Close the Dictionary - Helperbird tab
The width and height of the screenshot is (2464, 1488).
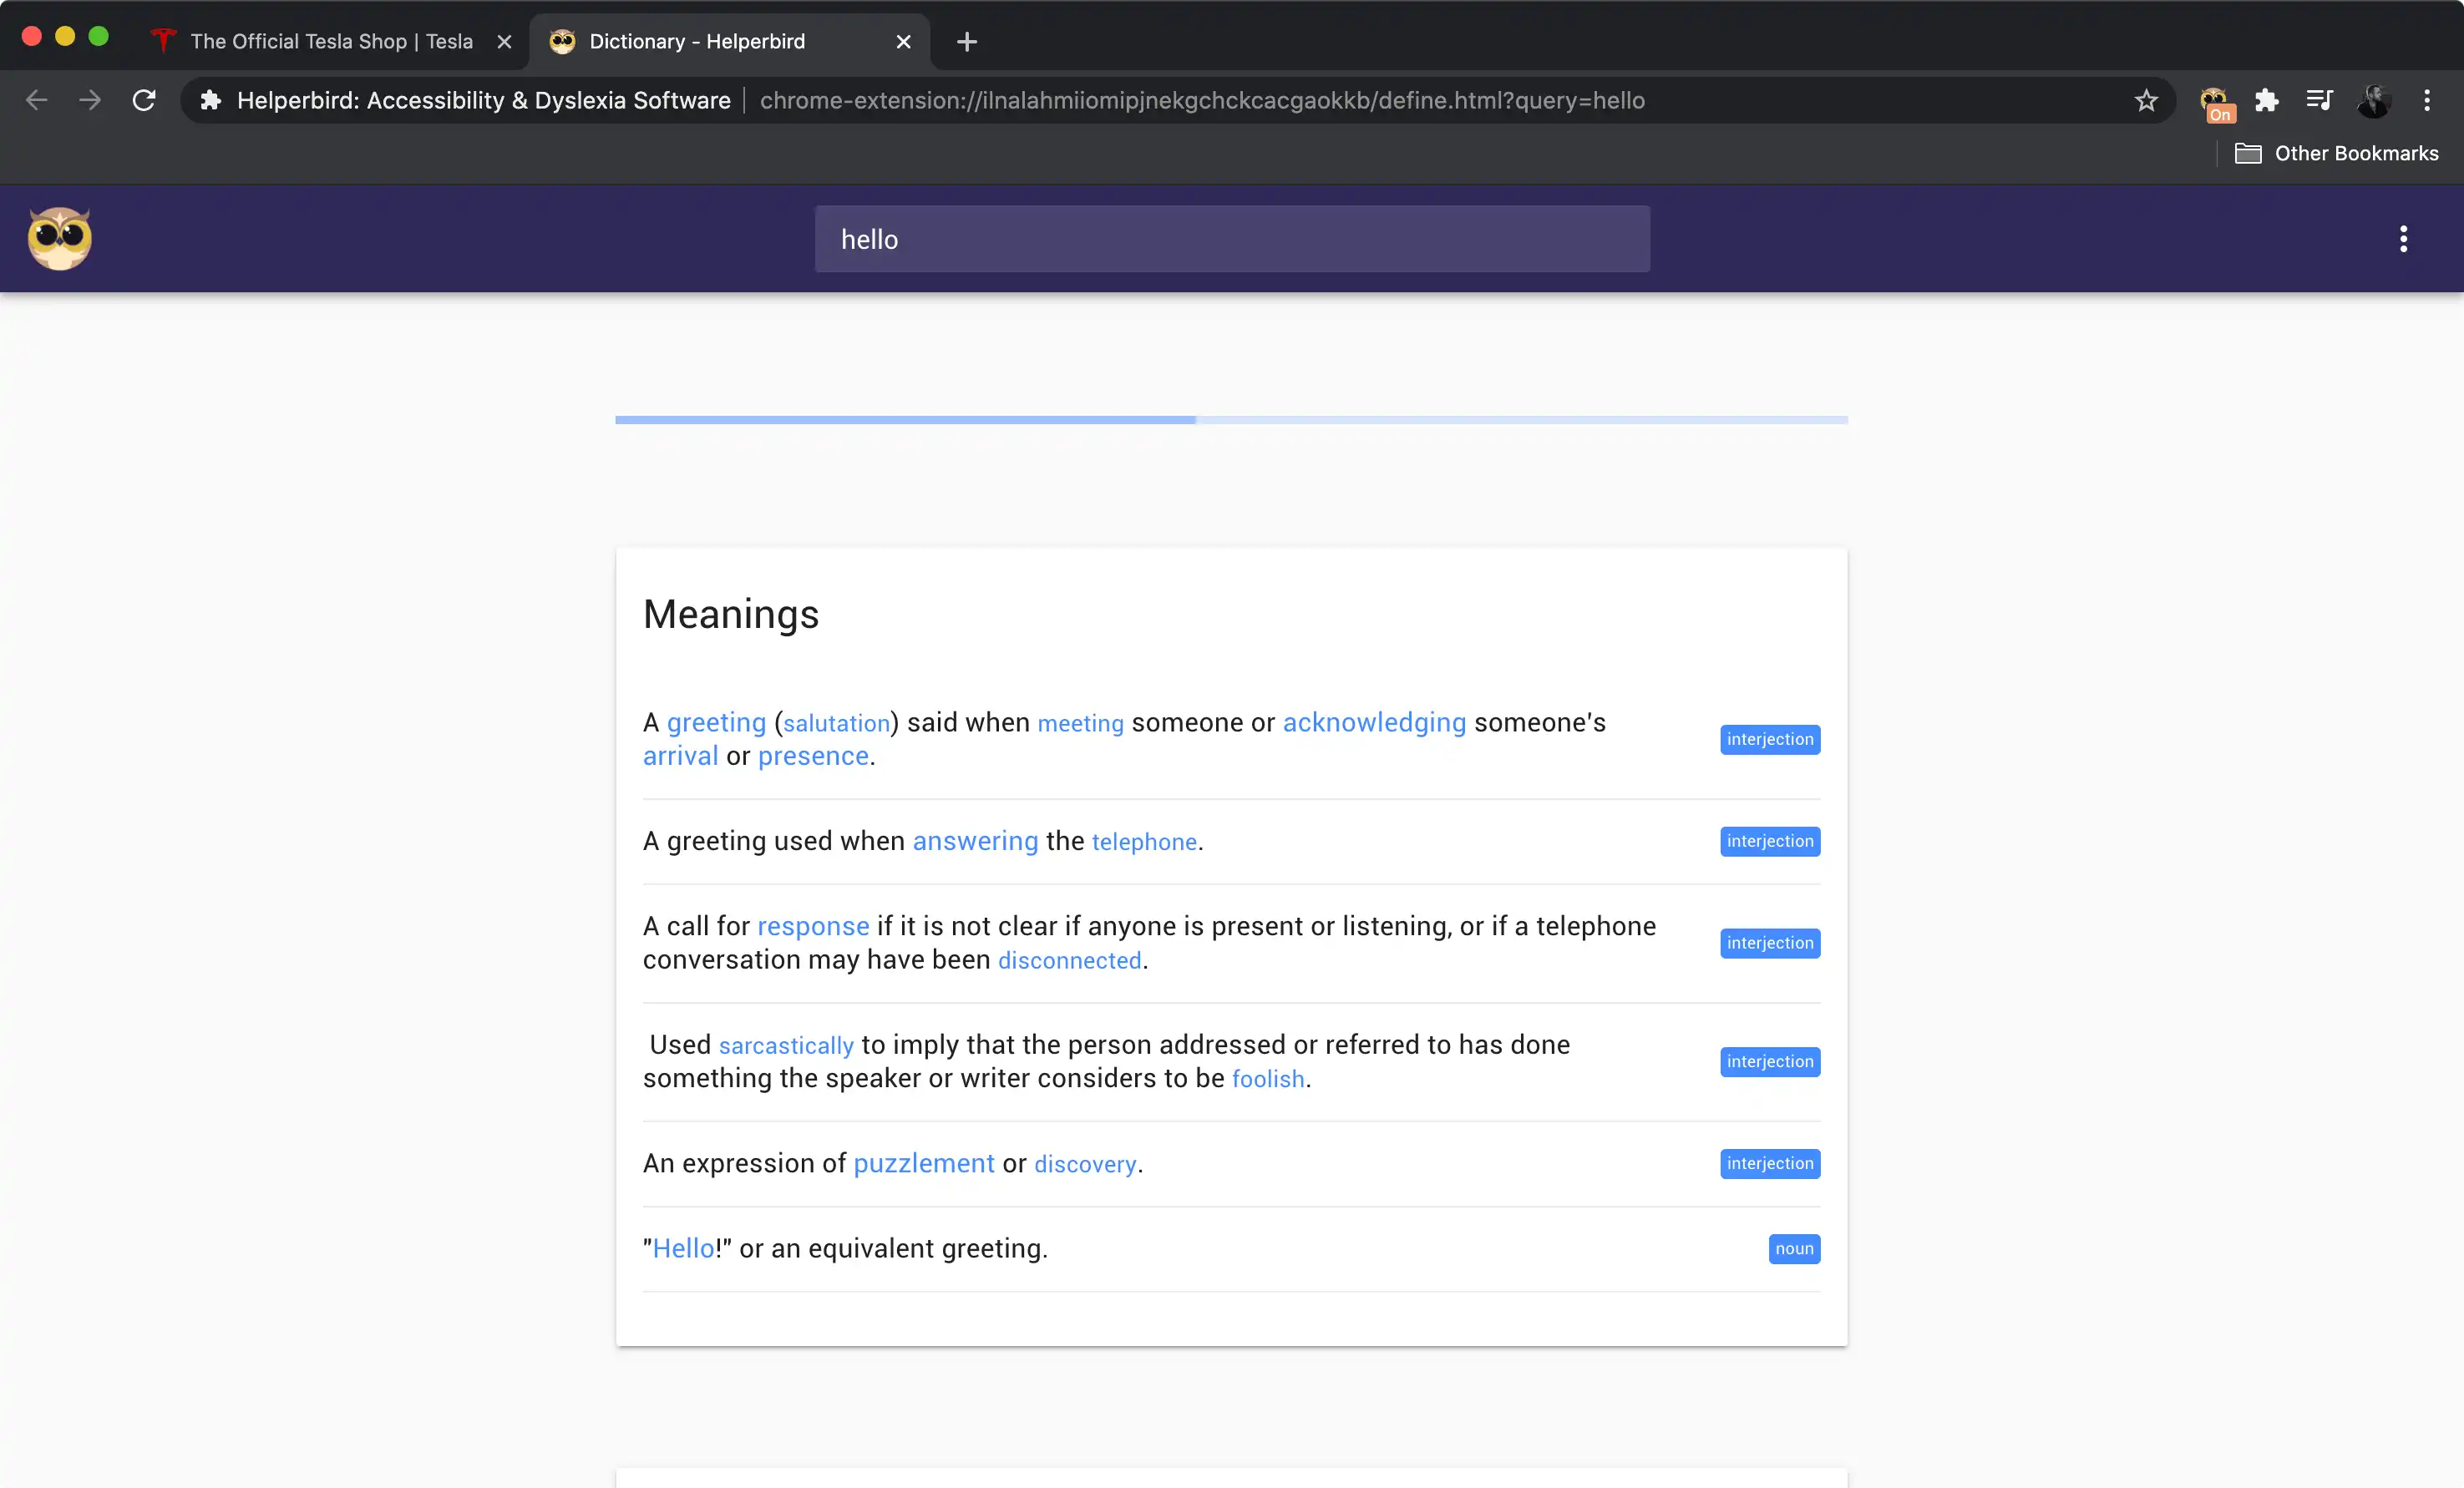click(903, 41)
